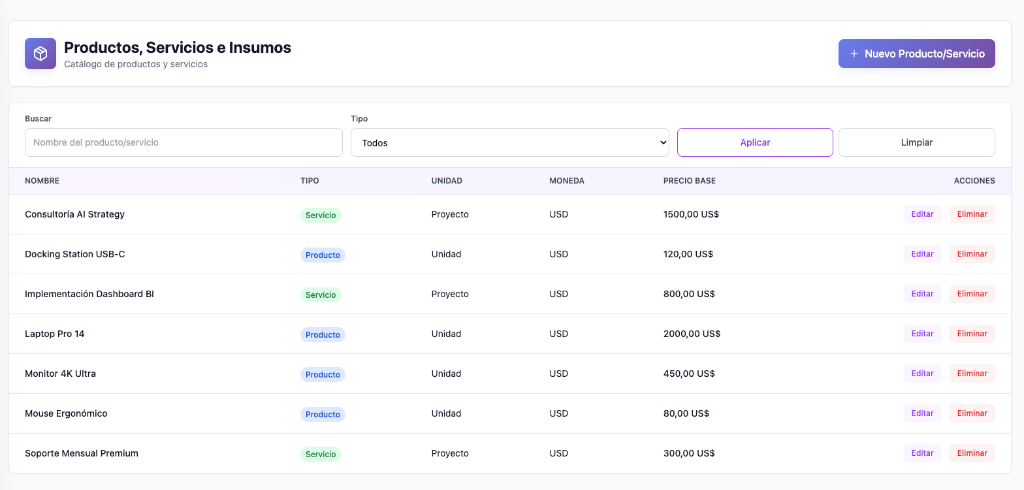Edit the Consultoría AI Strategy row
The image size is (1024, 490).
pos(922,214)
